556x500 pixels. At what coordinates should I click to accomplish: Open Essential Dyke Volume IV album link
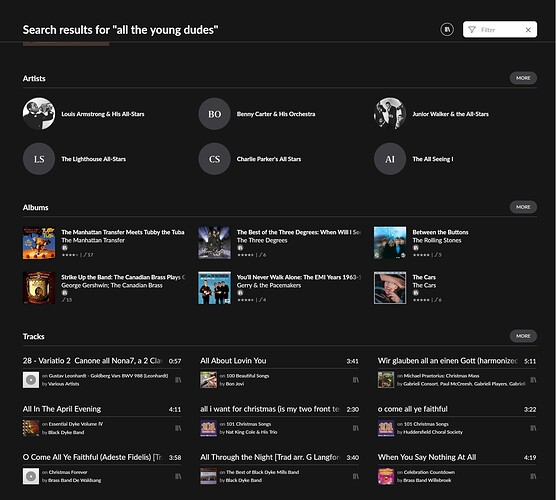click(76, 424)
